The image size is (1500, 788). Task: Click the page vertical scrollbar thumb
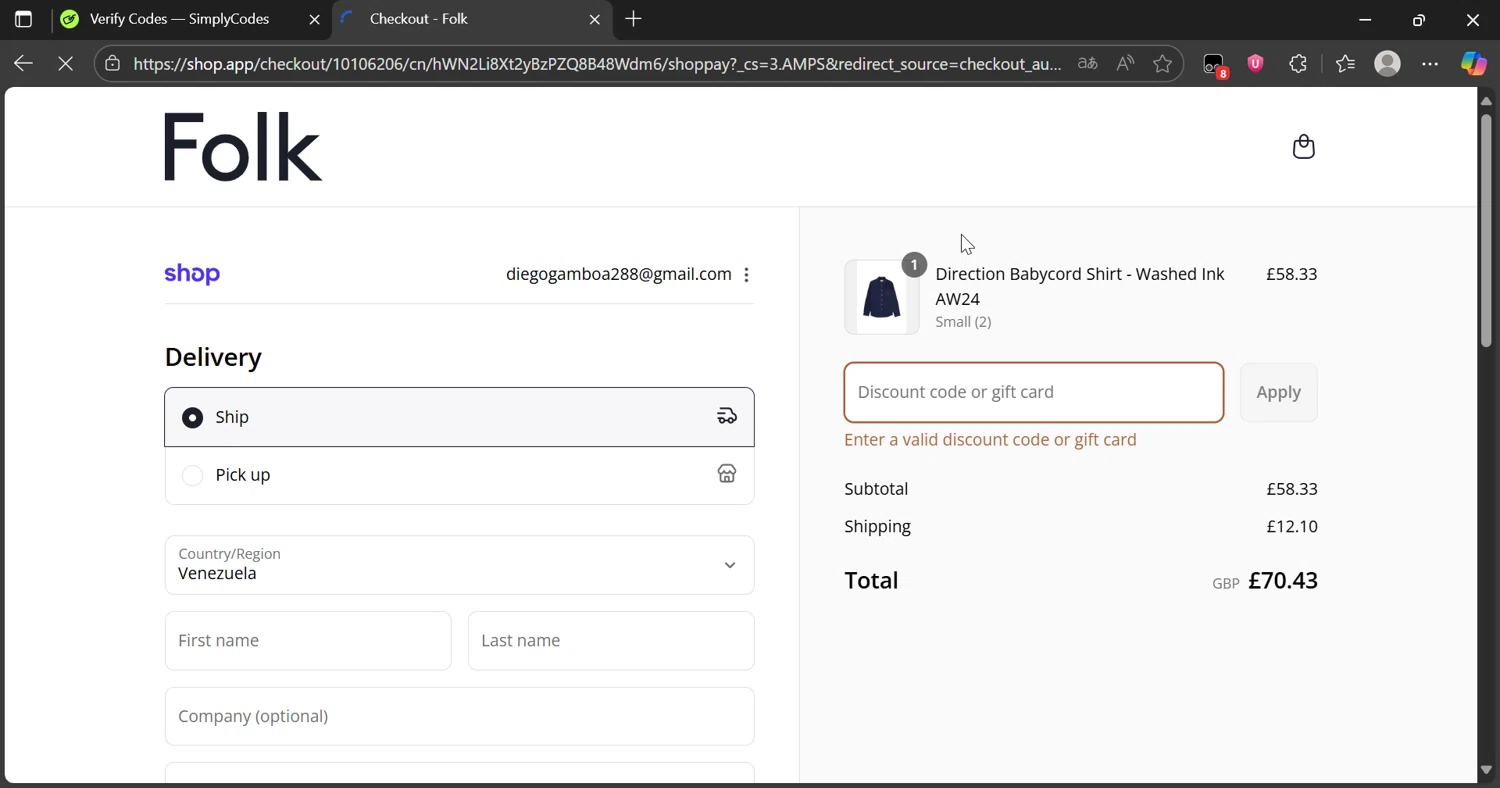1486,230
